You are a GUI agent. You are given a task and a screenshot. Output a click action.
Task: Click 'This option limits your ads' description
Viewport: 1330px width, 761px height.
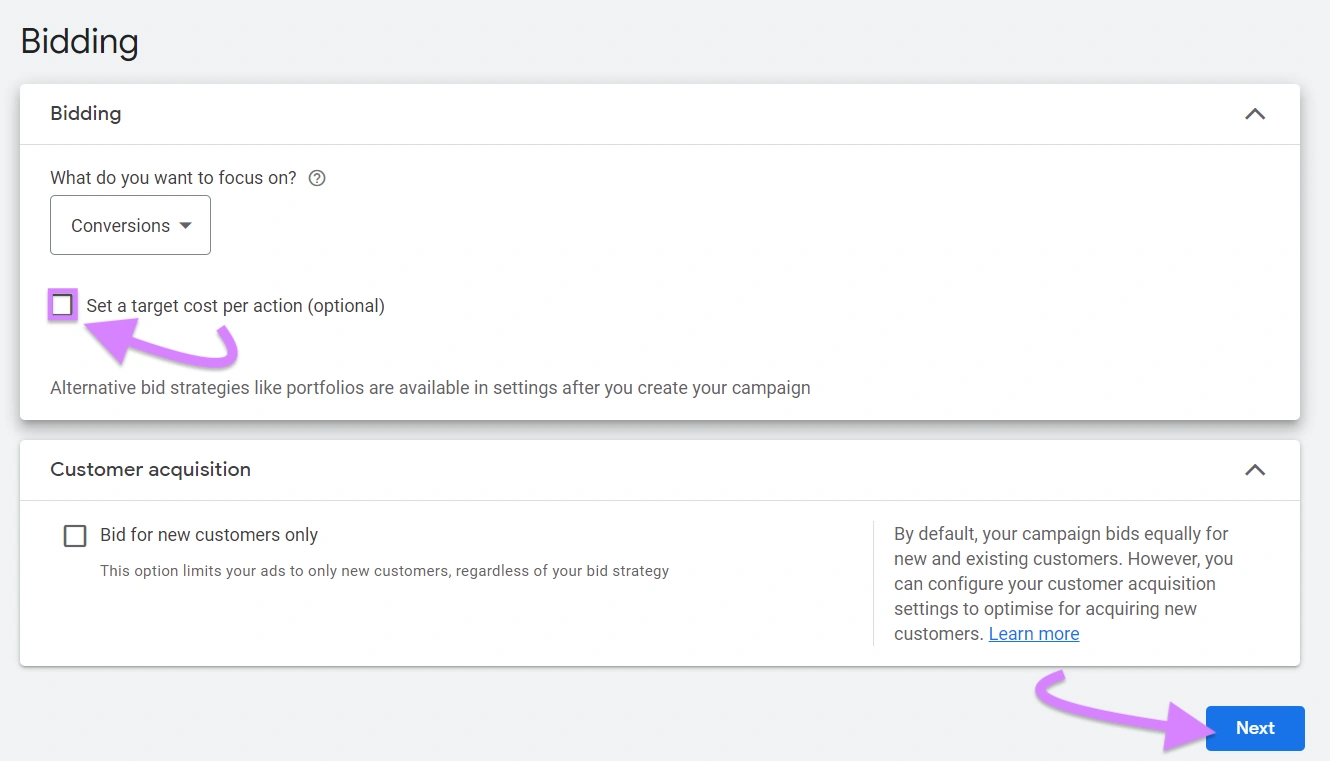tap(384, 571)
